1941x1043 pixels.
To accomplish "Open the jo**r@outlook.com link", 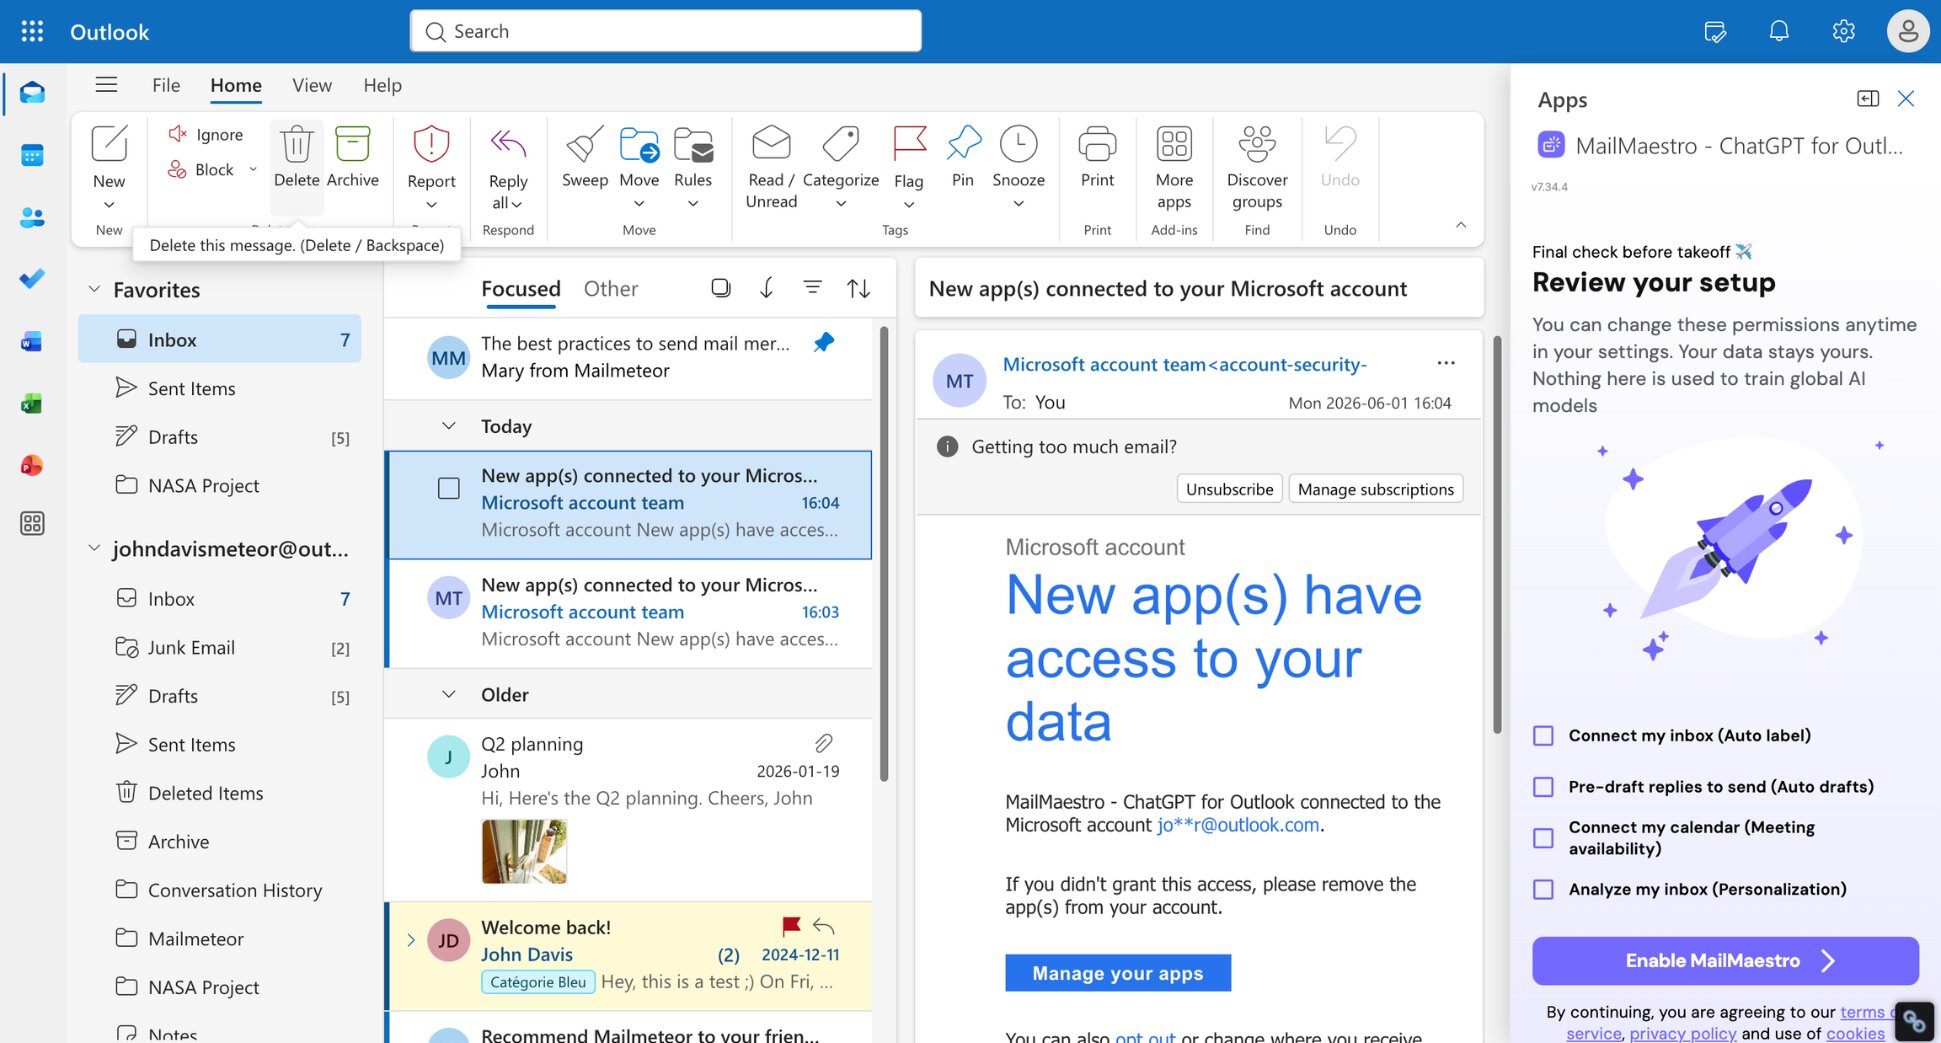I will (x=1238, y=825).
